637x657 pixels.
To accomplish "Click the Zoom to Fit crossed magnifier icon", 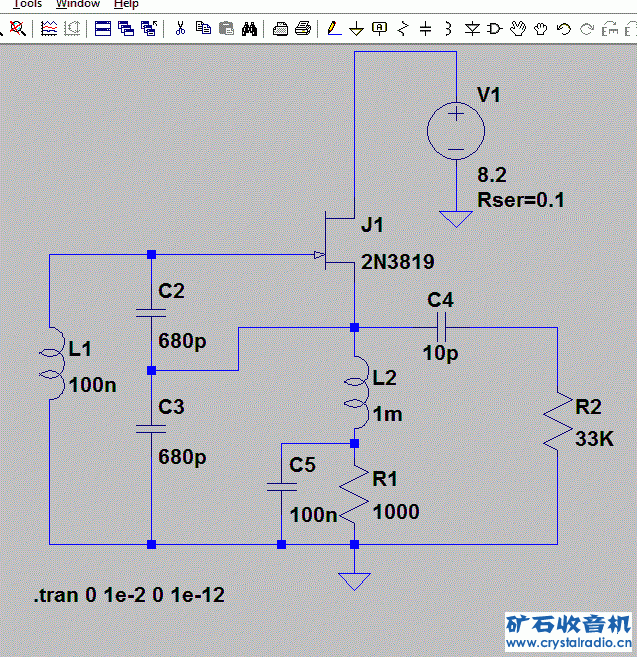I will (x=18, y=28).
